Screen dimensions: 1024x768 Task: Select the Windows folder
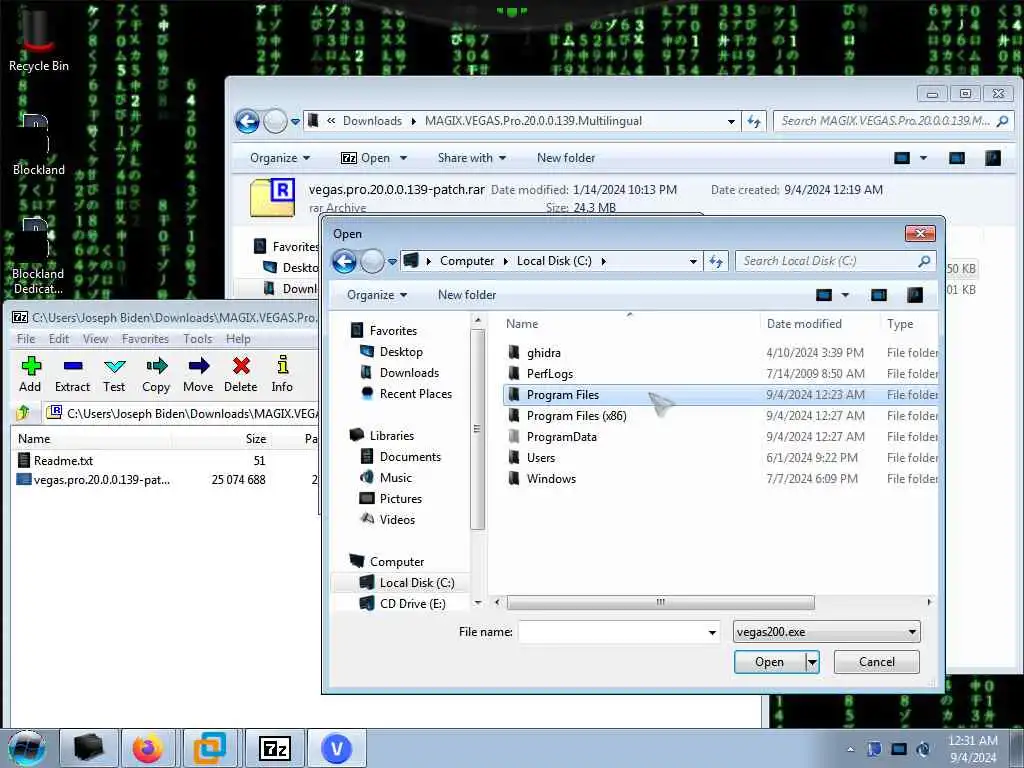coord(721,478)
